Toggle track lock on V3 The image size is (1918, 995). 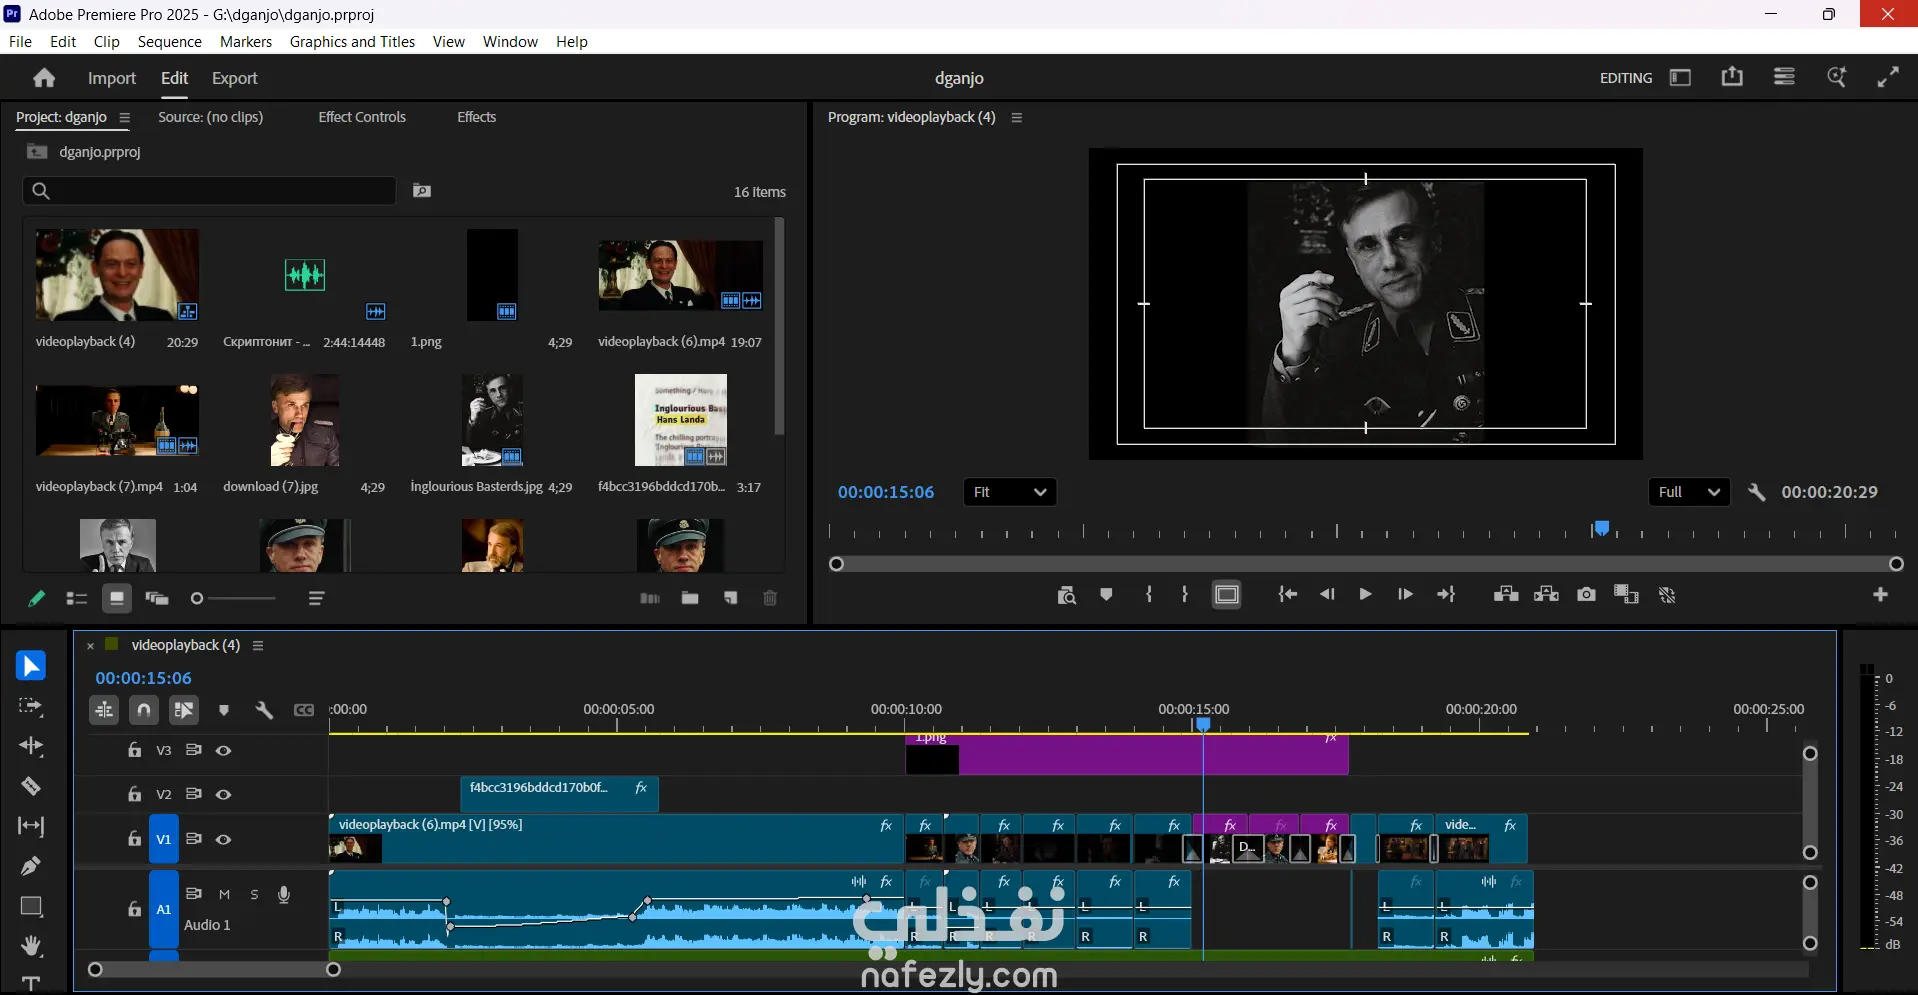[x=135, y=750]
